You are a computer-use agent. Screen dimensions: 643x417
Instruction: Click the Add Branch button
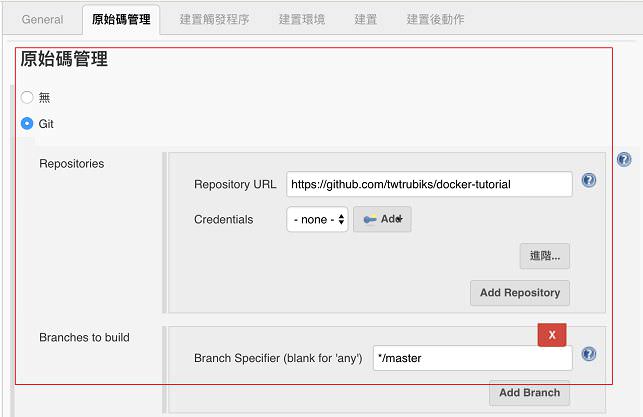tap(529, 393)
